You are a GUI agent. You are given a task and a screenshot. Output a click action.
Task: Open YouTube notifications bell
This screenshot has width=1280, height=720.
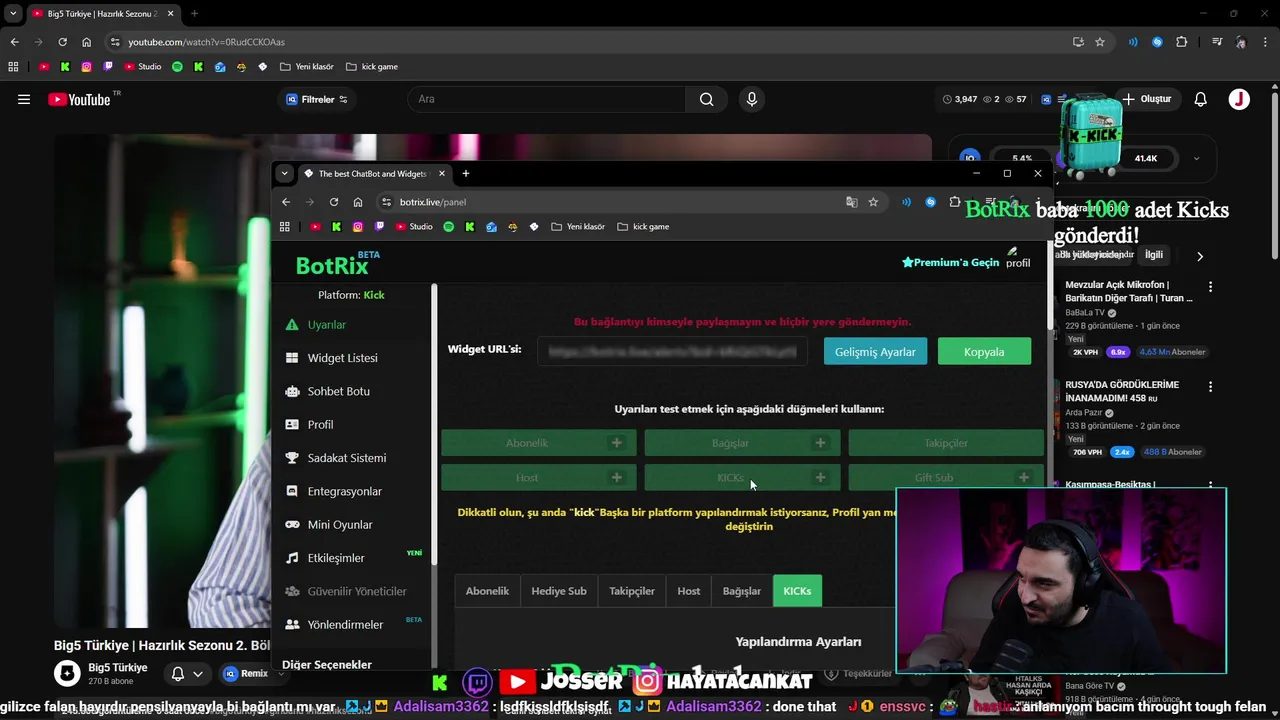pyautogui.click(x=1201, y=99)
